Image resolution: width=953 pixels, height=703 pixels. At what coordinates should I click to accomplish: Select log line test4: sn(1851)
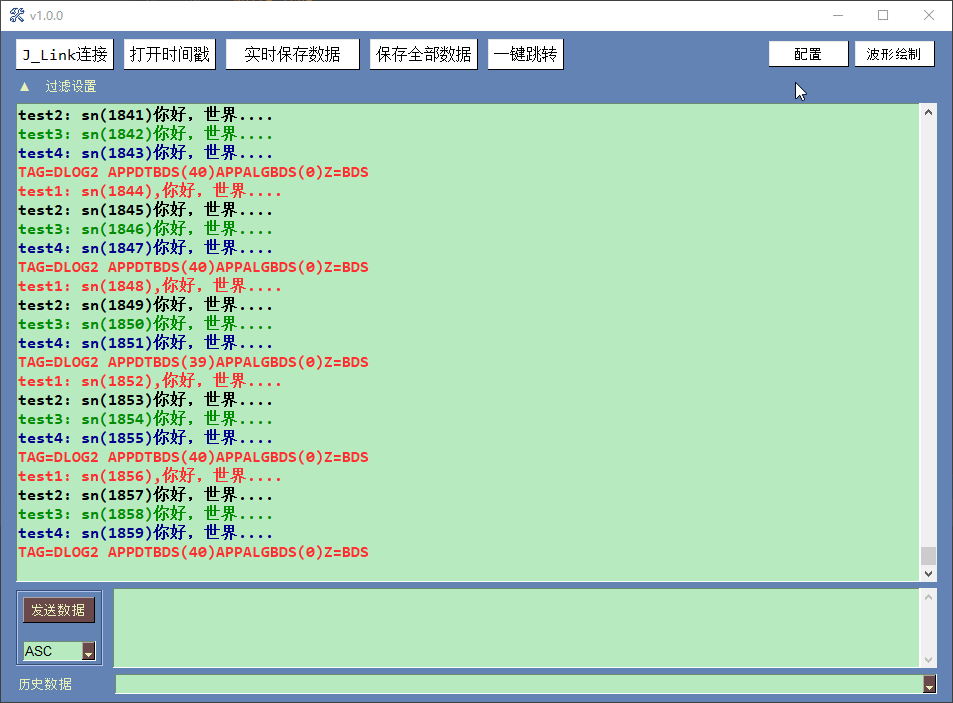point(146,343)
